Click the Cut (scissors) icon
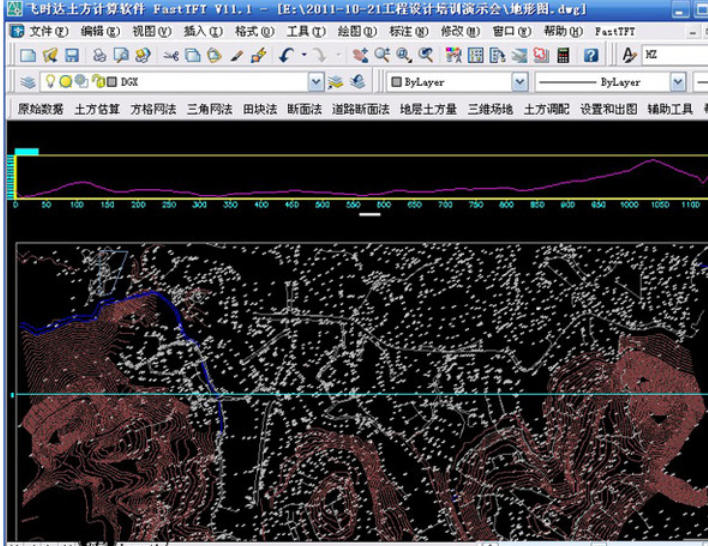 click(x=171, y=56)
